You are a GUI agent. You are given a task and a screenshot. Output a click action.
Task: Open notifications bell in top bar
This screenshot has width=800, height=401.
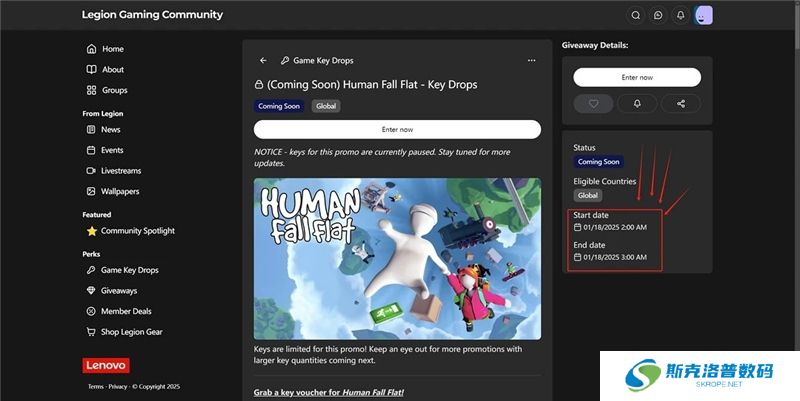click(681, 15)
